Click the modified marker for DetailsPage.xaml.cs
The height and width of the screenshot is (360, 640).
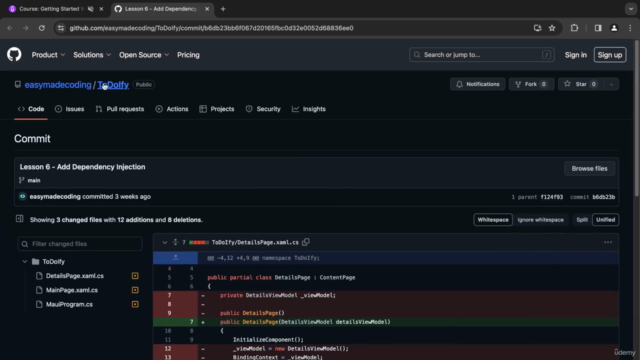[135, 276]
